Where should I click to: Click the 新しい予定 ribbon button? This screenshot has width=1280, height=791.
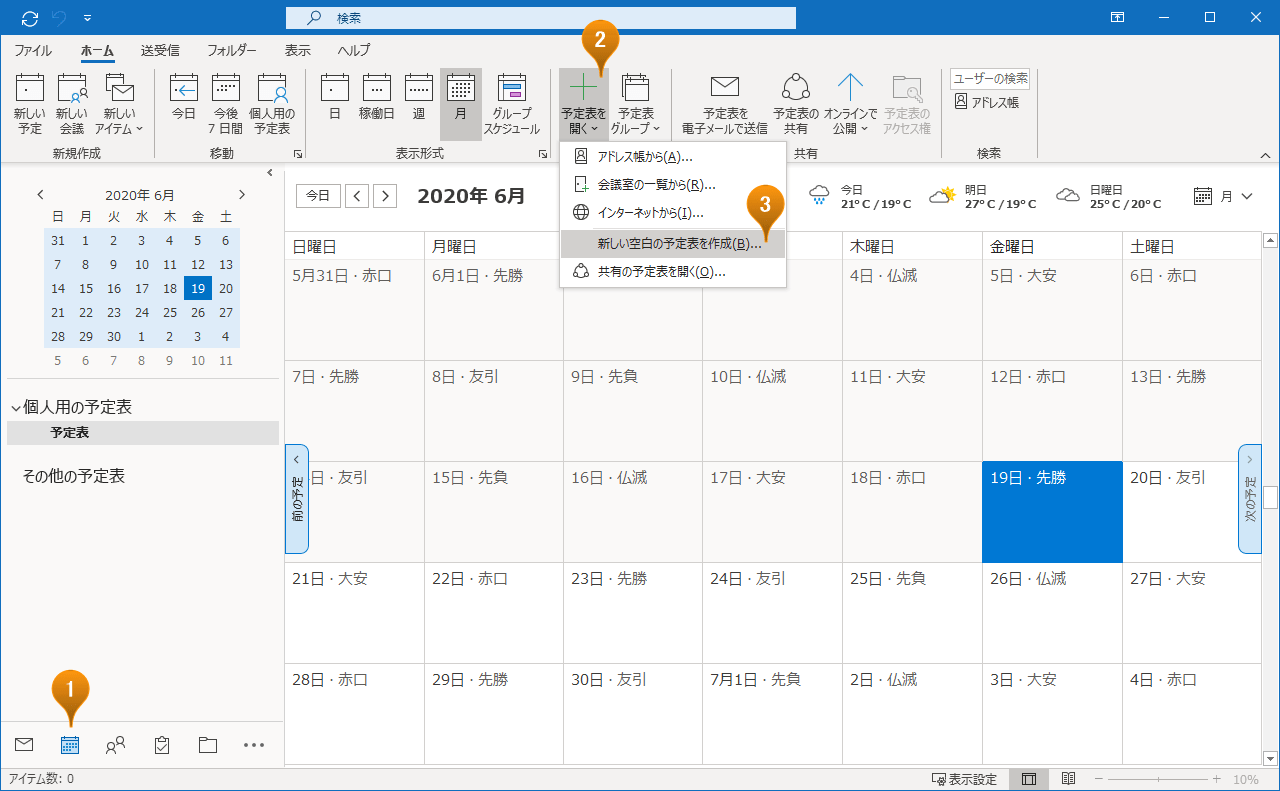tap(30, 104)
